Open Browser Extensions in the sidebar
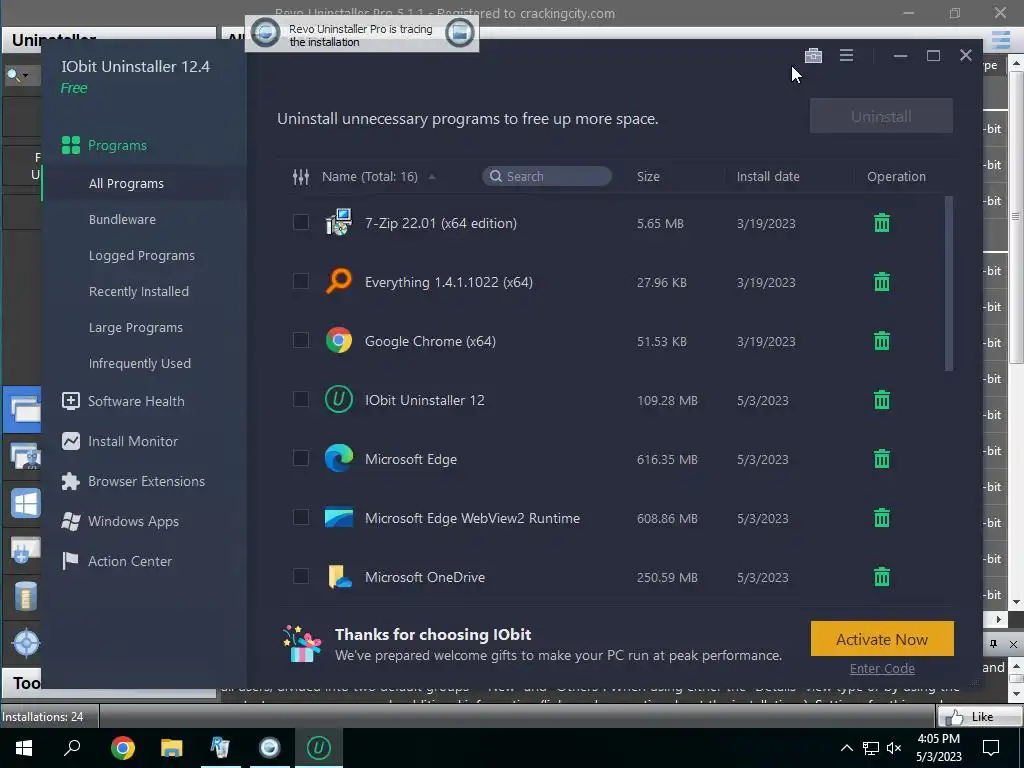The image size is (1024, 768). click(x=133, y=481)
